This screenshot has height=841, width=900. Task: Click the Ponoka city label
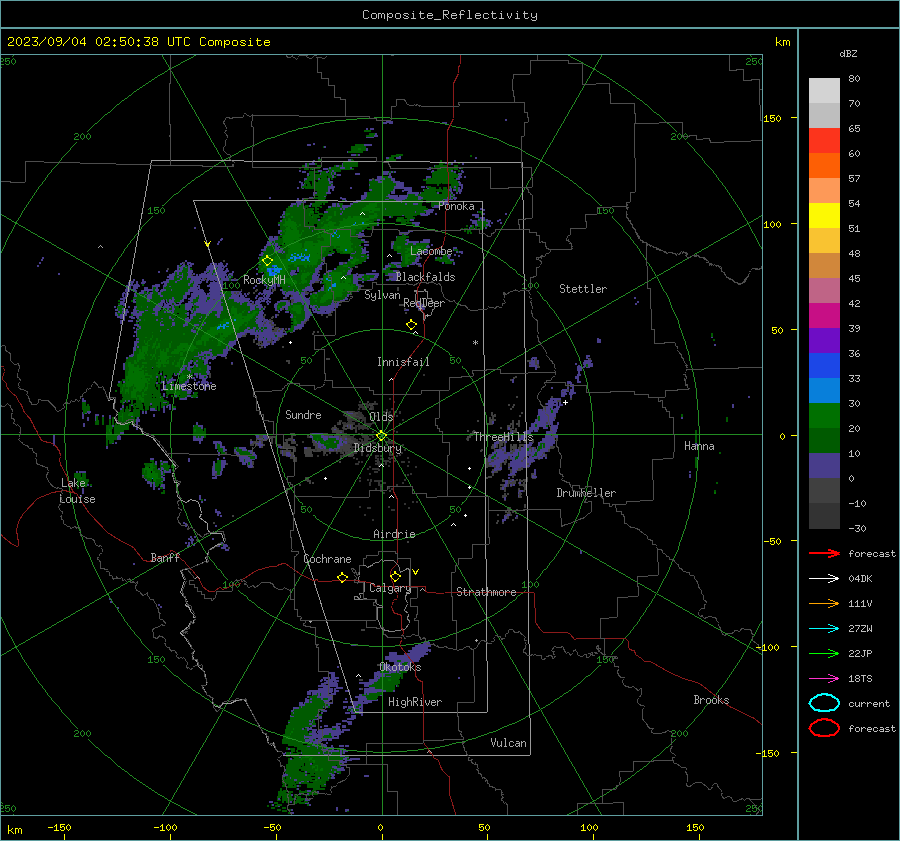[x=456, y=206]
